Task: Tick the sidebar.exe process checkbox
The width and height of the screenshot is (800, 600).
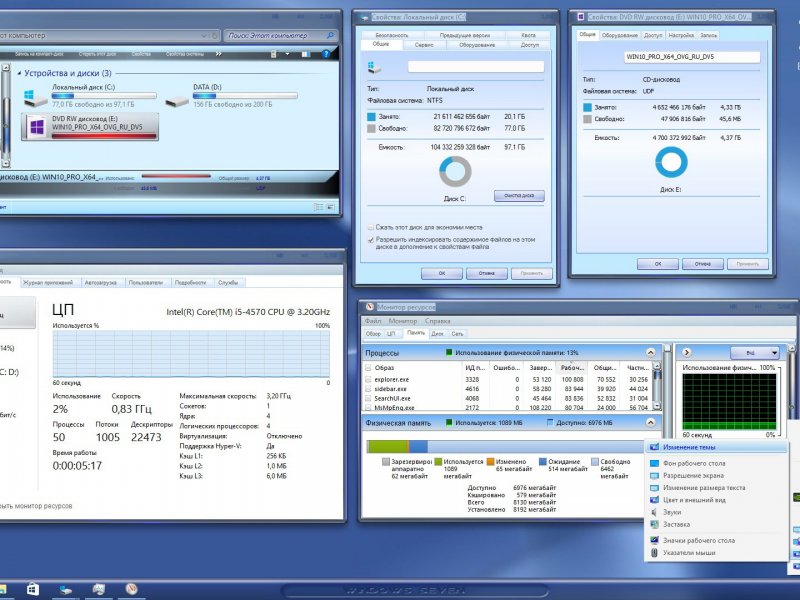Action: (x=368, y=389)
